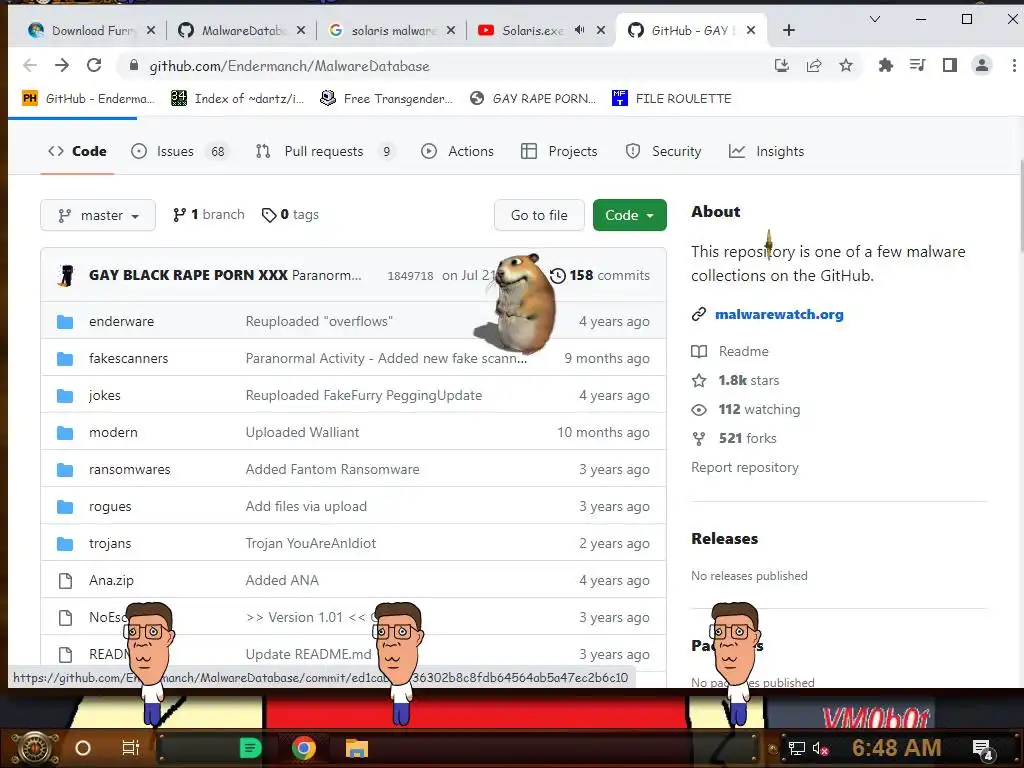The image size is (1024, 768).
Task: Open the Chrome tab search chevron
Action: (x=875, y=20)
